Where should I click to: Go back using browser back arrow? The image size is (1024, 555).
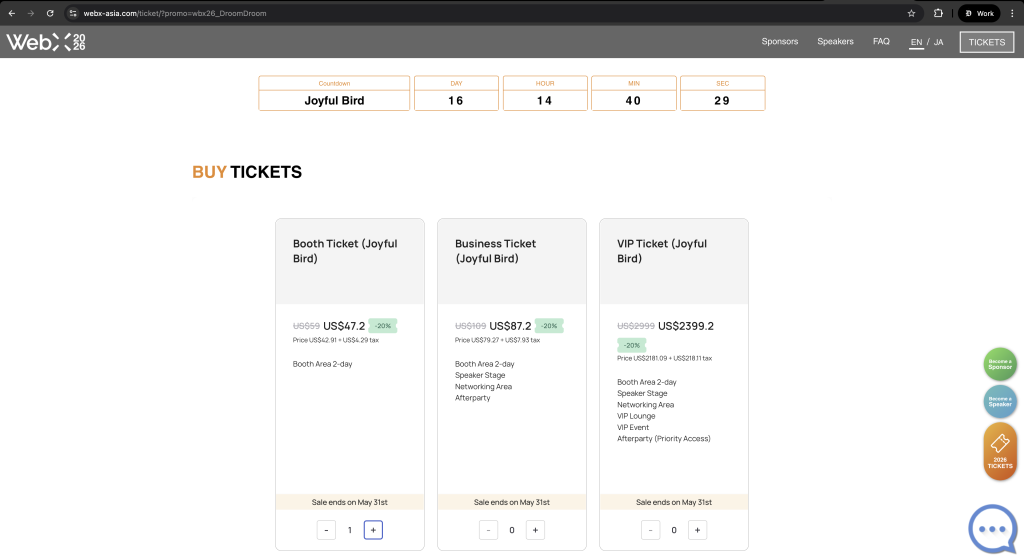12,13
